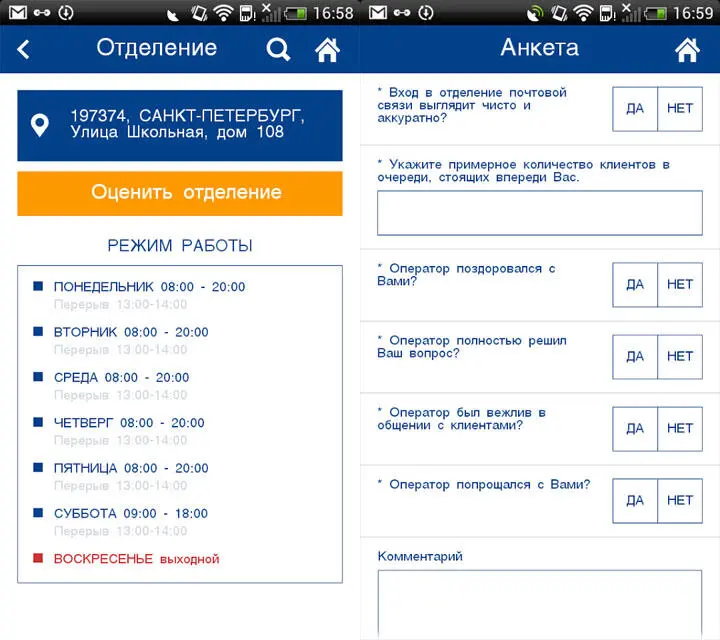
Task: Select ВТОРНИК 08:00 - 20:00 row
Action: pos(121,332)
